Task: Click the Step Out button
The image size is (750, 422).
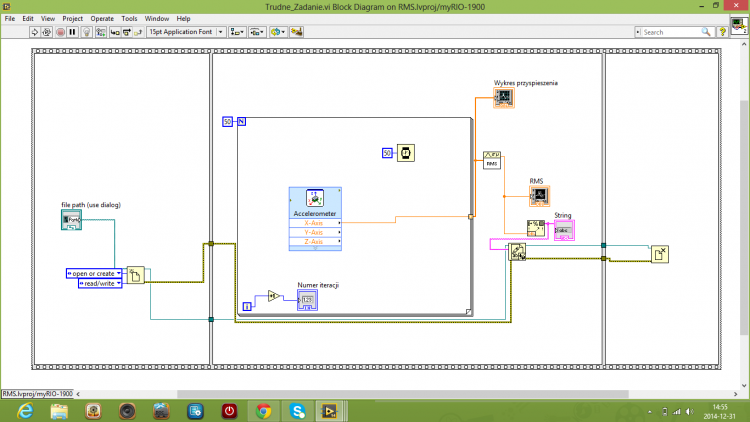Action: pyautogui.click(x=138, y=32)
